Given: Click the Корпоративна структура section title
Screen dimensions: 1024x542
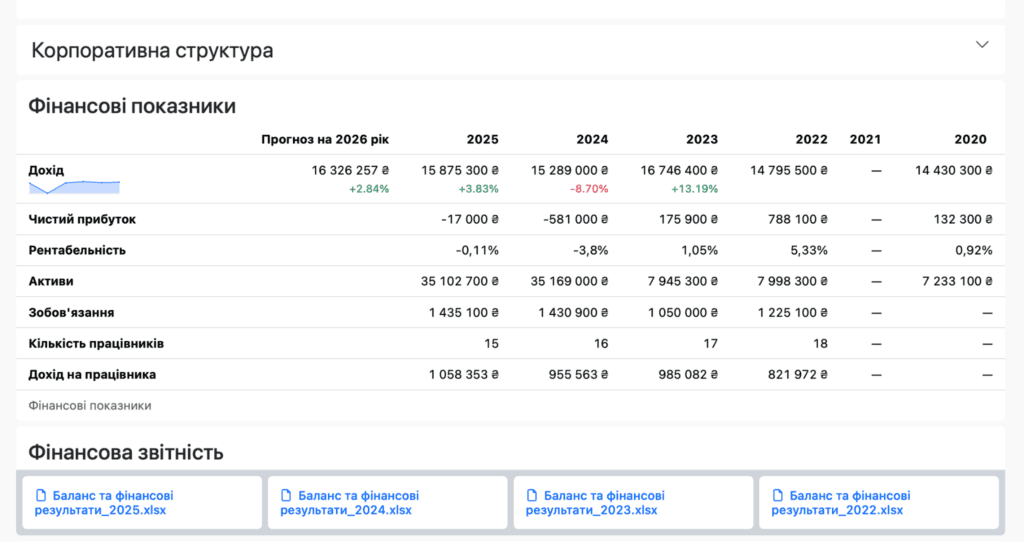Looking at the screenshot, I should click(x=152, y=50).
